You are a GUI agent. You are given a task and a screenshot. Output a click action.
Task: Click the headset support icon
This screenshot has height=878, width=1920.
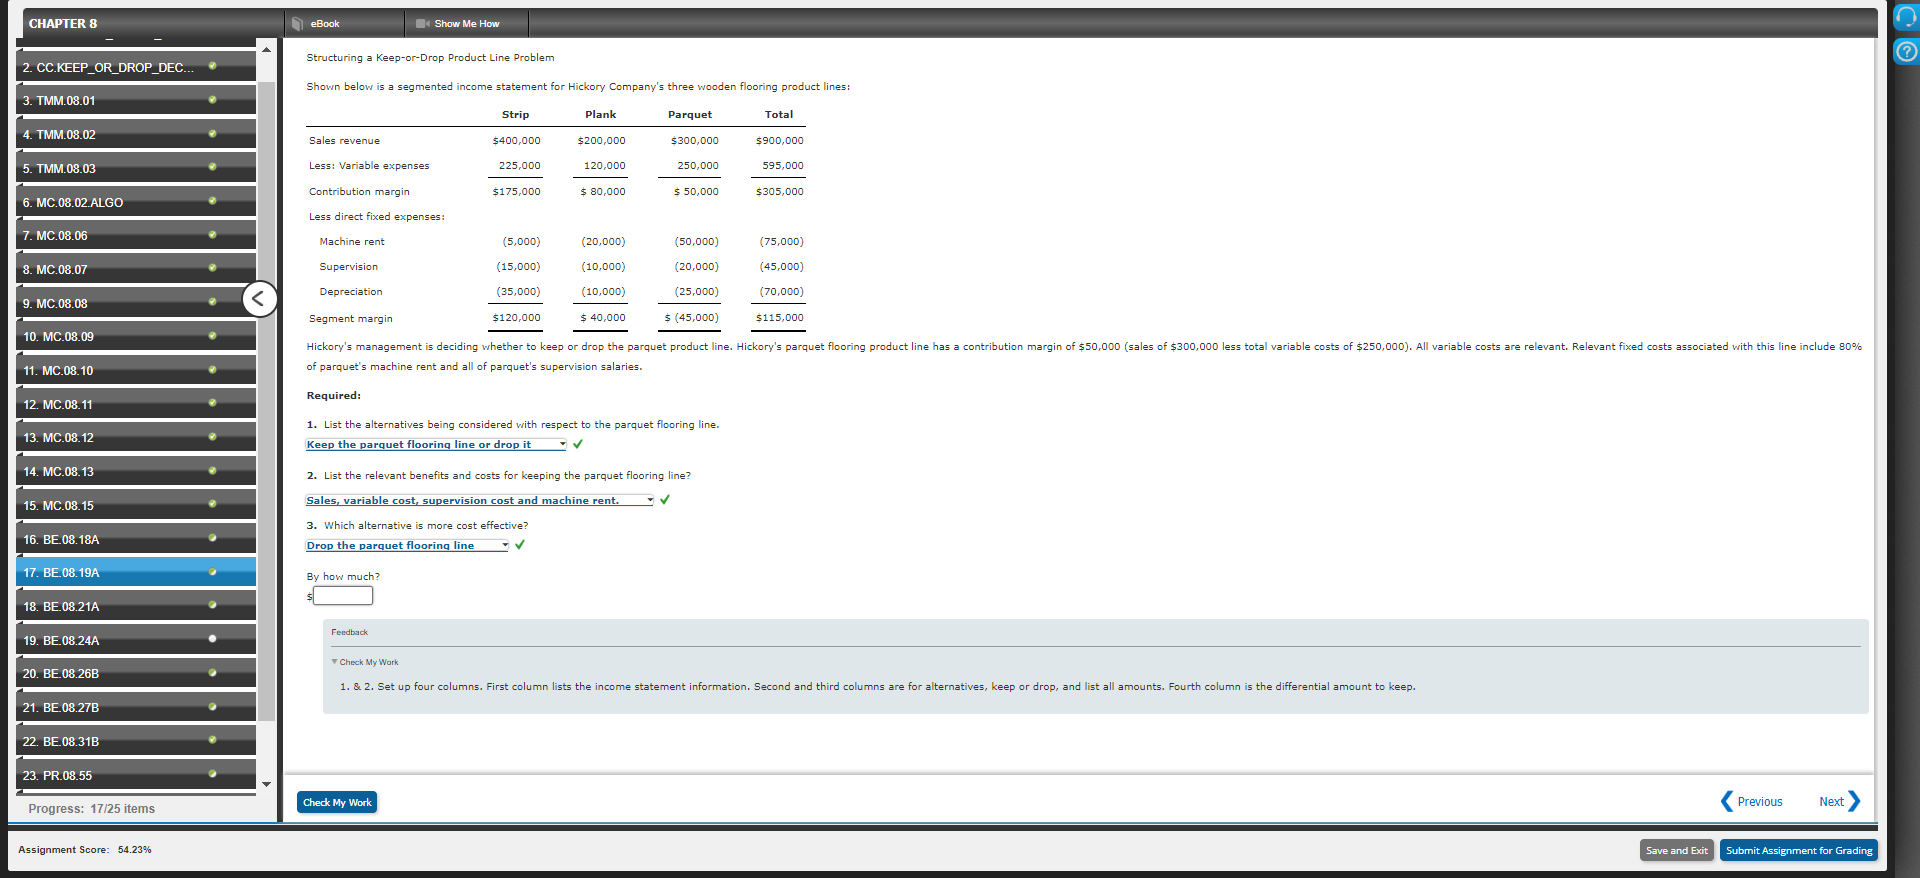tap(1906, 17)
